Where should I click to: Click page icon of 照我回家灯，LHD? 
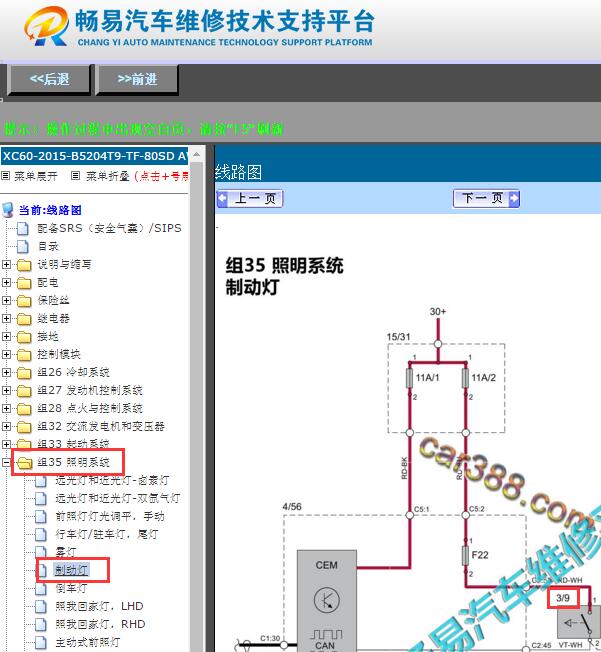(x=41, y=606)
